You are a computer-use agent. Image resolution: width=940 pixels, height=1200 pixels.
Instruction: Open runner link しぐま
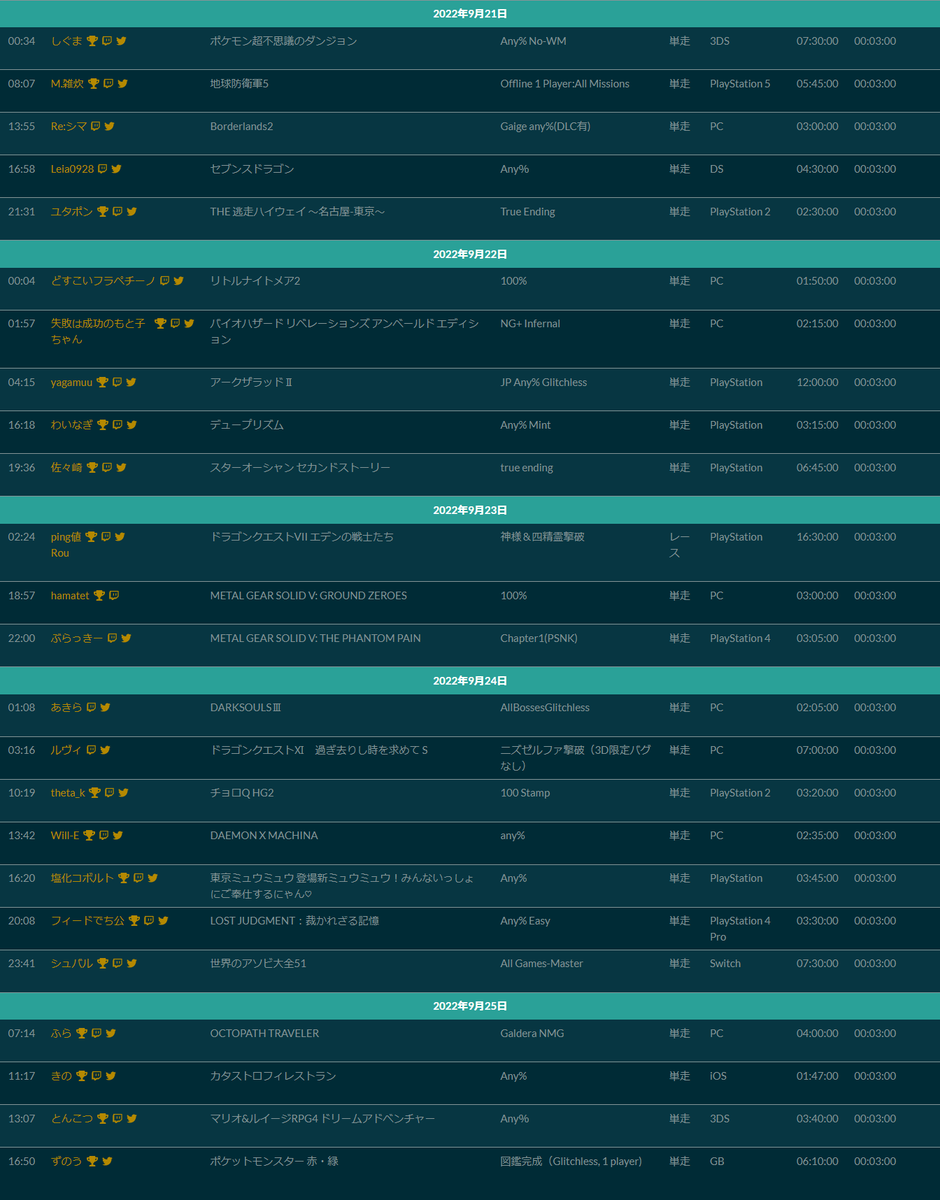[x=67, y=41]
